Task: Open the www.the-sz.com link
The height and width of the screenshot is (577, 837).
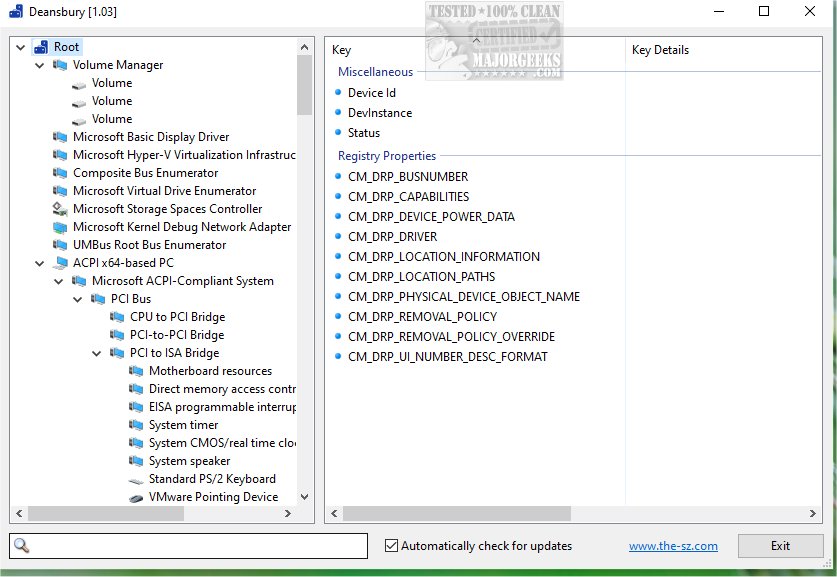Action: coord(673,546)
